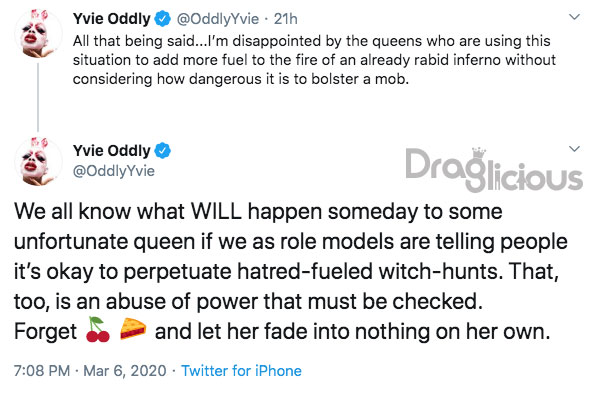Click the Draglicious watermark logo
The width and height of the screenshot is (596, 394).
coord(493,170)
